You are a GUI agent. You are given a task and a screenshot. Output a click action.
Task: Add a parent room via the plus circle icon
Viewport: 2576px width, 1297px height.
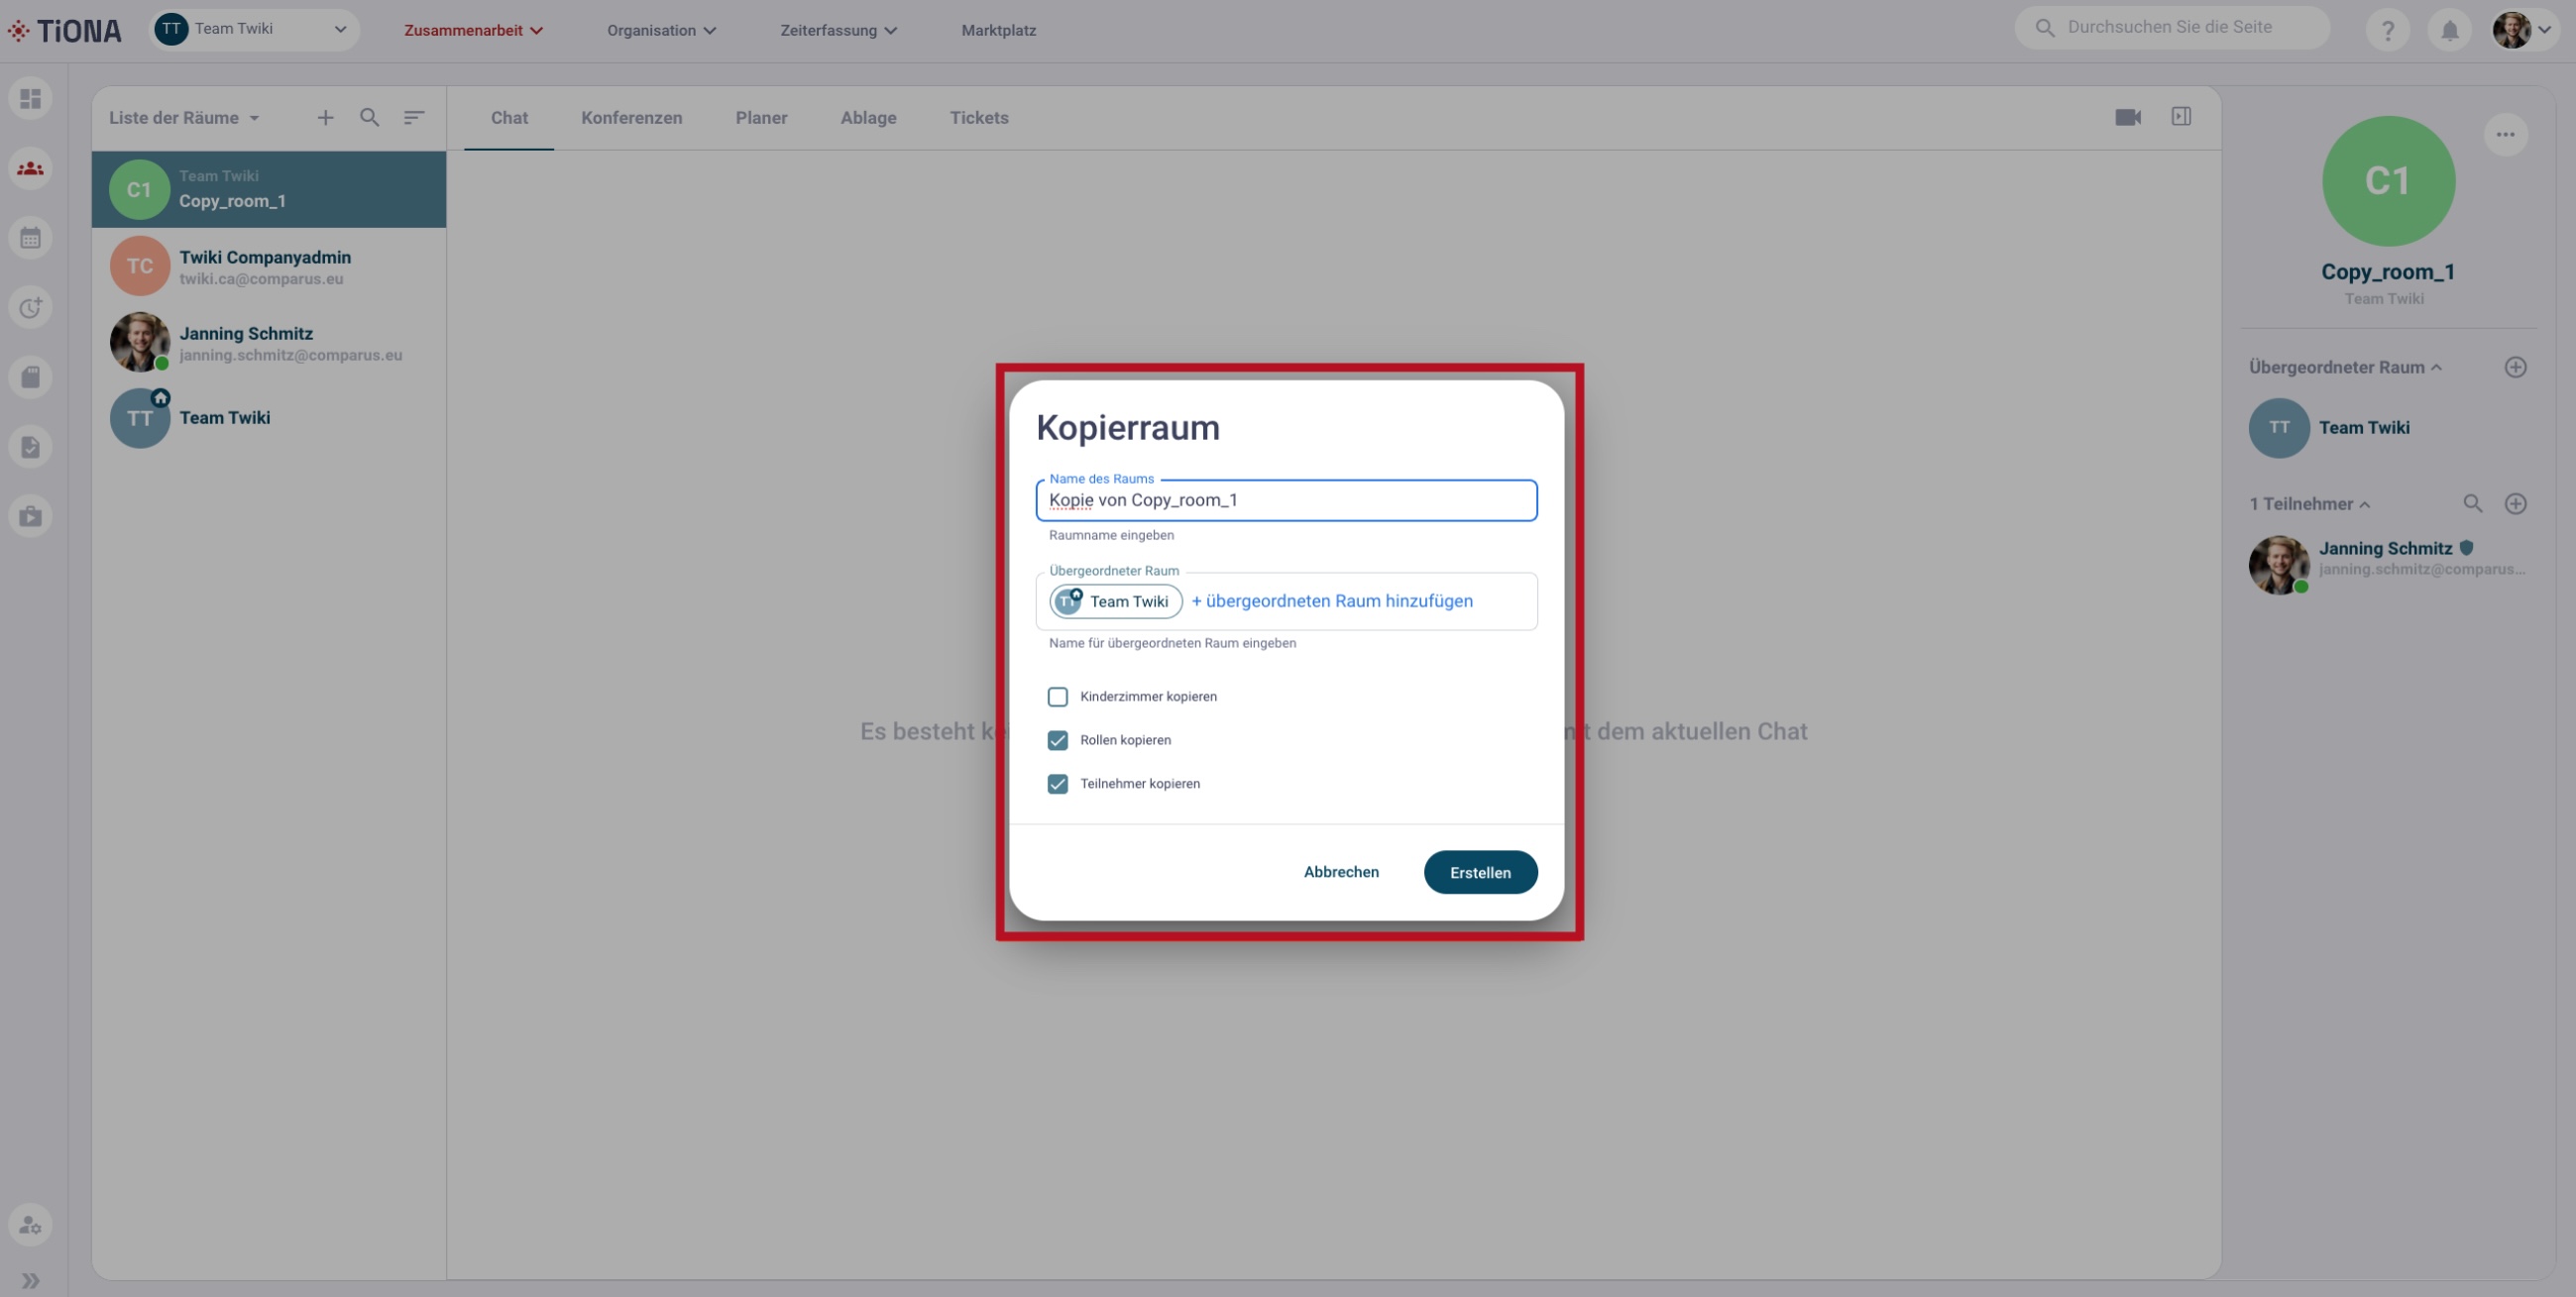tap(2516, 367)
